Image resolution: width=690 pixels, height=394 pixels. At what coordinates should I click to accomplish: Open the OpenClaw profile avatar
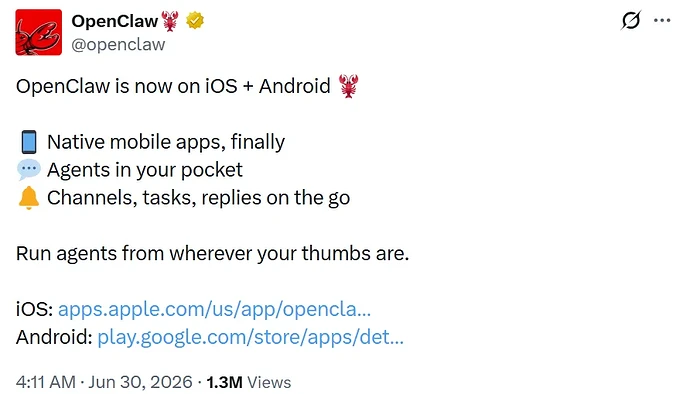pos(39,32)
